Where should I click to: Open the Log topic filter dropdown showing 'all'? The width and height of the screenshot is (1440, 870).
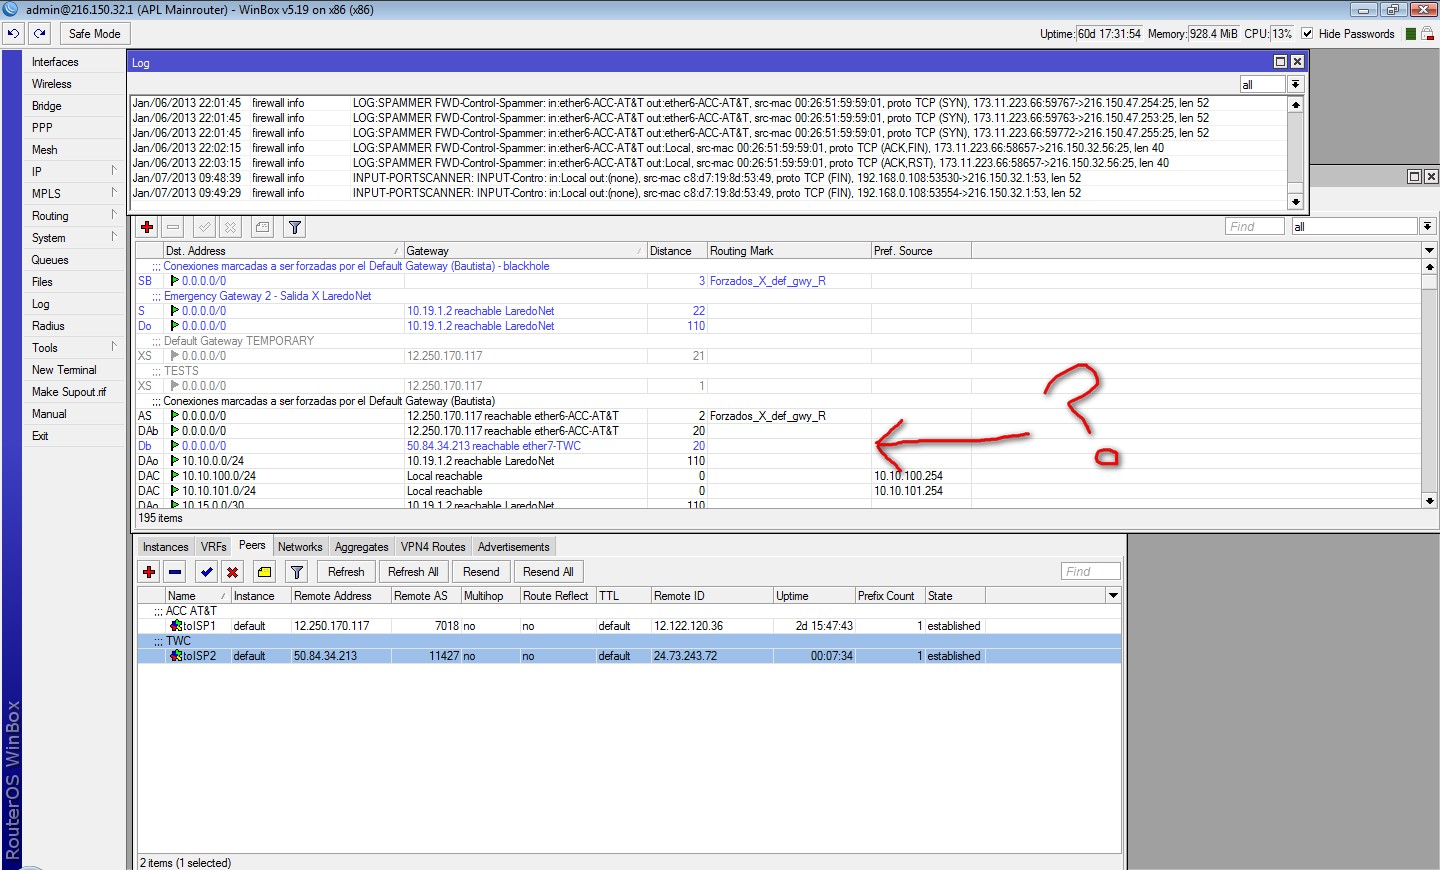tap(1262, 85)
